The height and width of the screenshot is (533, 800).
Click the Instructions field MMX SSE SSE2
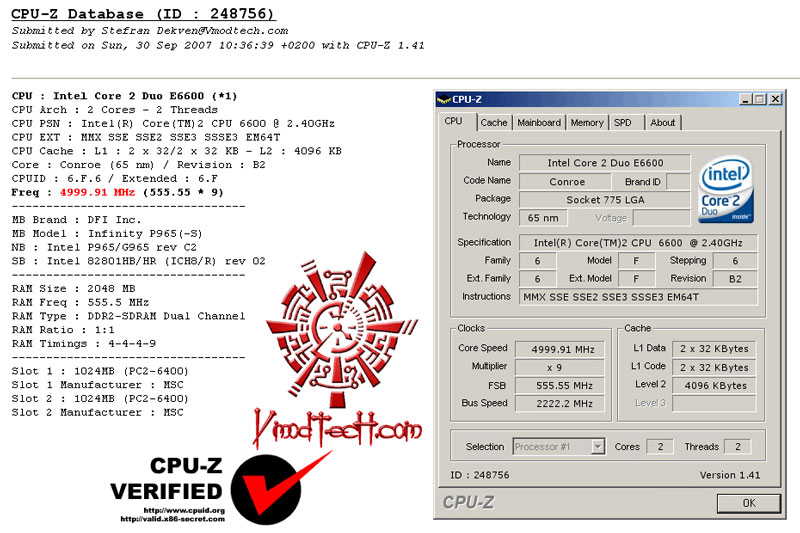(638, 297)
